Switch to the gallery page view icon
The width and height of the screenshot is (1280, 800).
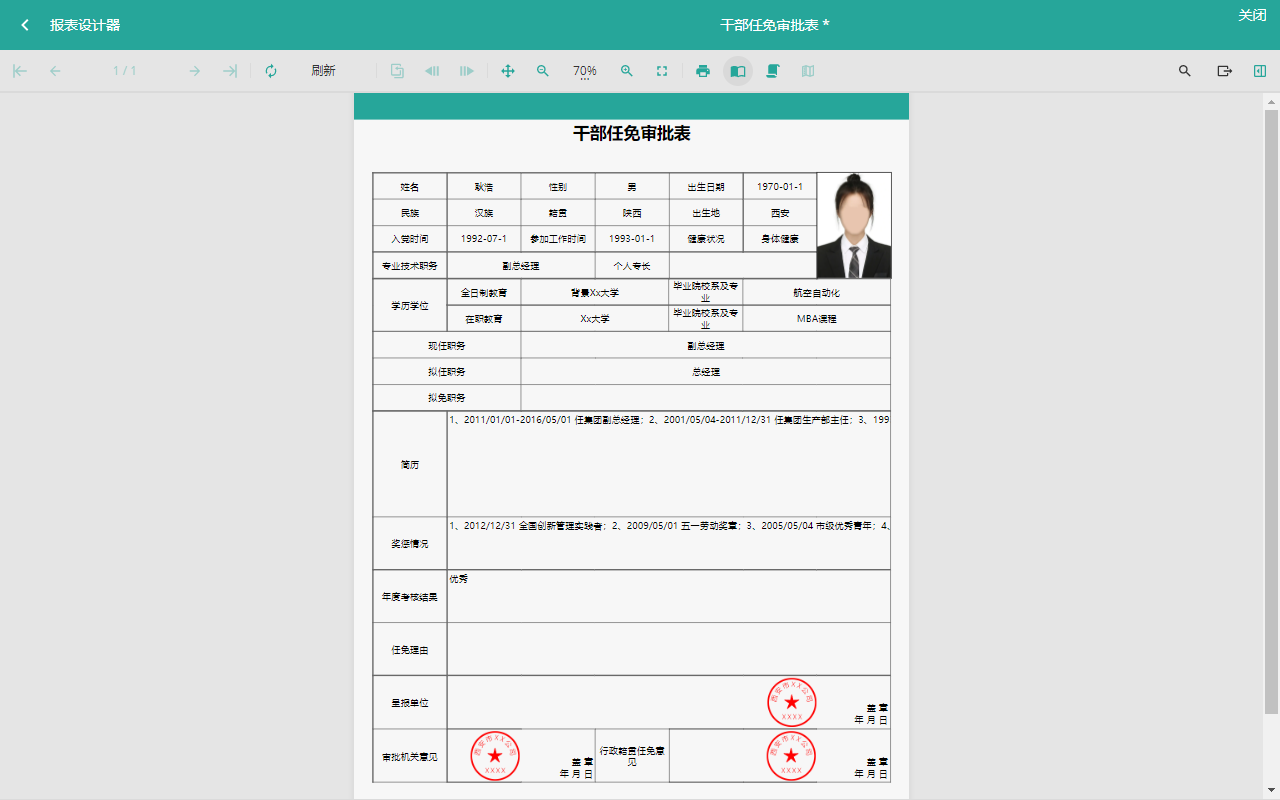click(x=808, y=71)
